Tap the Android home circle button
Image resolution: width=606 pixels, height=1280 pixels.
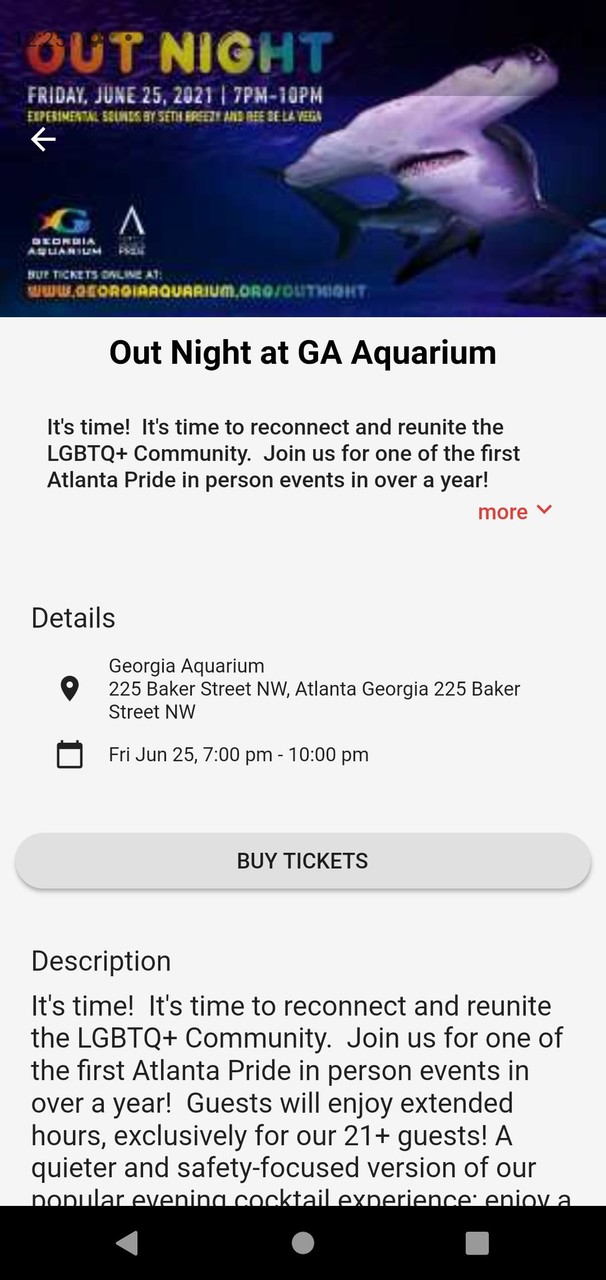tap(302, 1243)
